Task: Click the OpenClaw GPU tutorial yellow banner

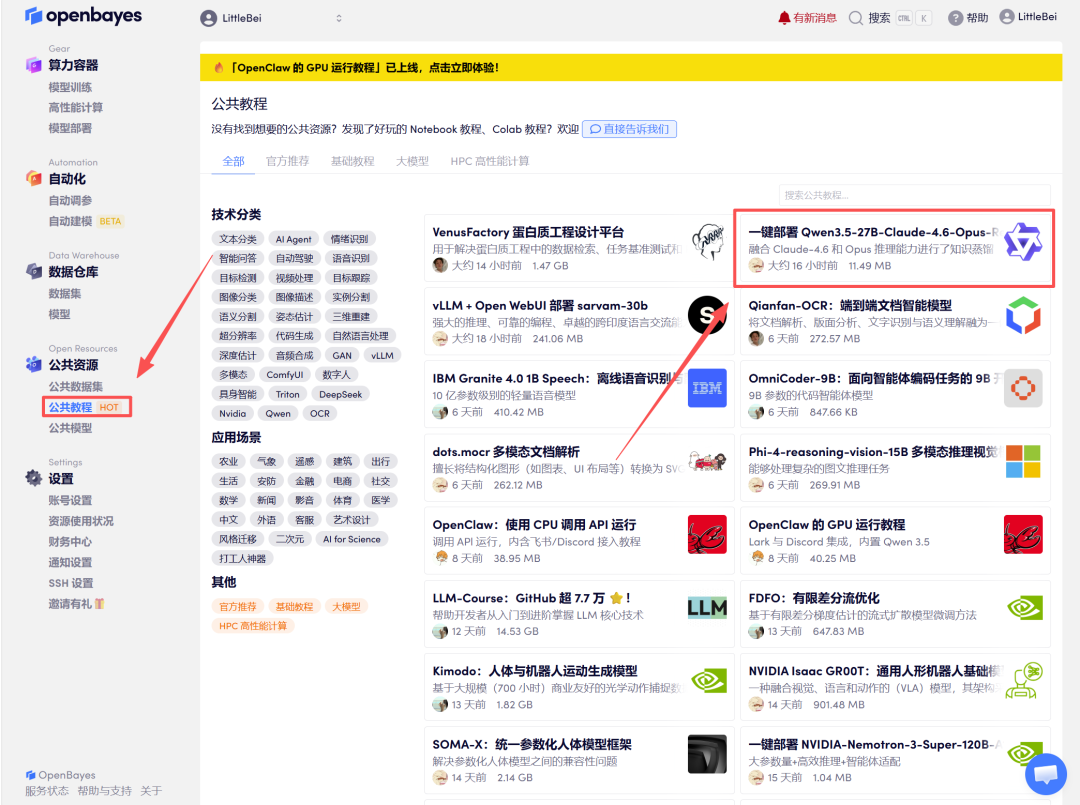Action: point(630,67)
